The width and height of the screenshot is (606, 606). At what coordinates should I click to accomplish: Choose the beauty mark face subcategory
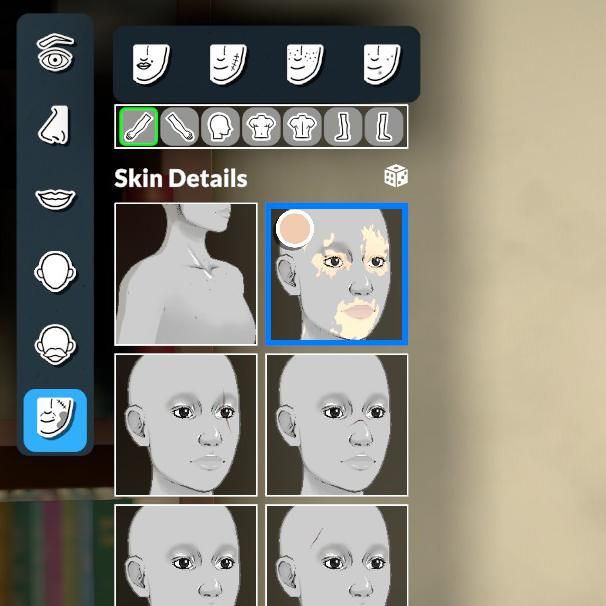(151, 64)
